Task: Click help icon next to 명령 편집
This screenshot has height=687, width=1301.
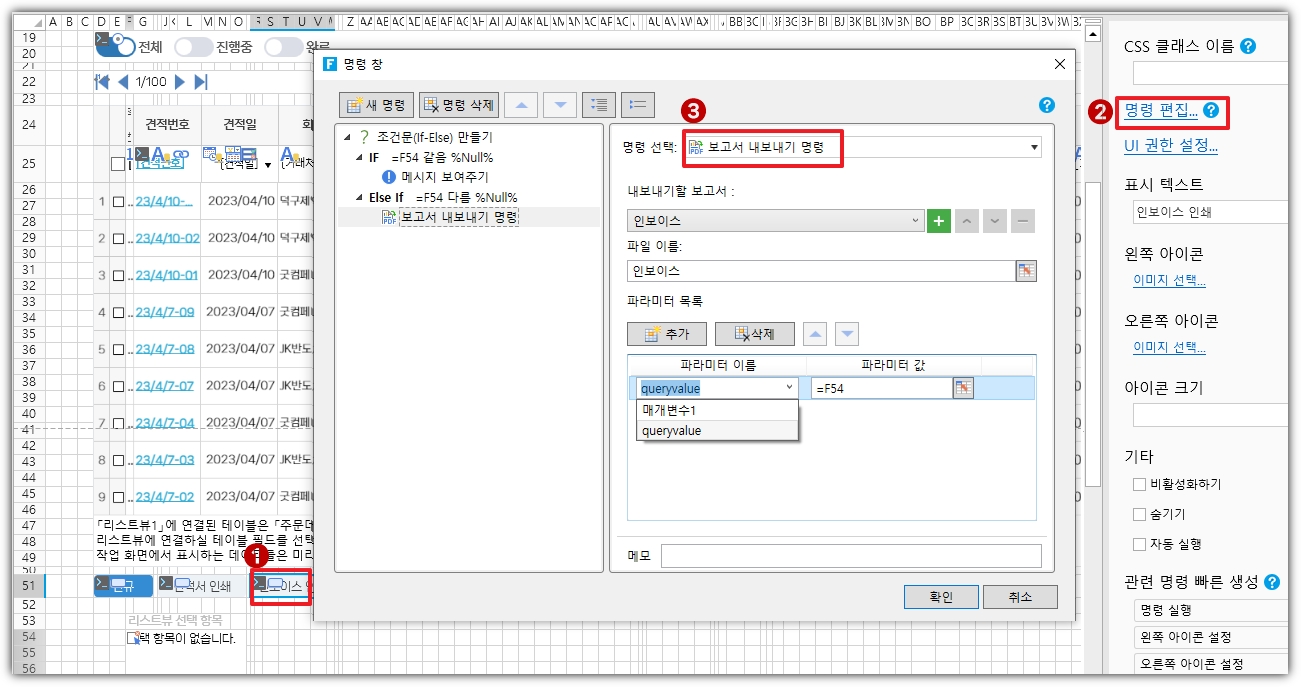Action: pyautogui.click(x=1211, y=111)
